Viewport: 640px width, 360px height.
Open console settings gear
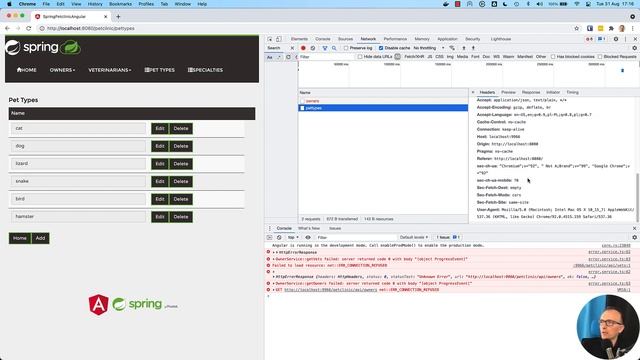click(x=634, y=238)
